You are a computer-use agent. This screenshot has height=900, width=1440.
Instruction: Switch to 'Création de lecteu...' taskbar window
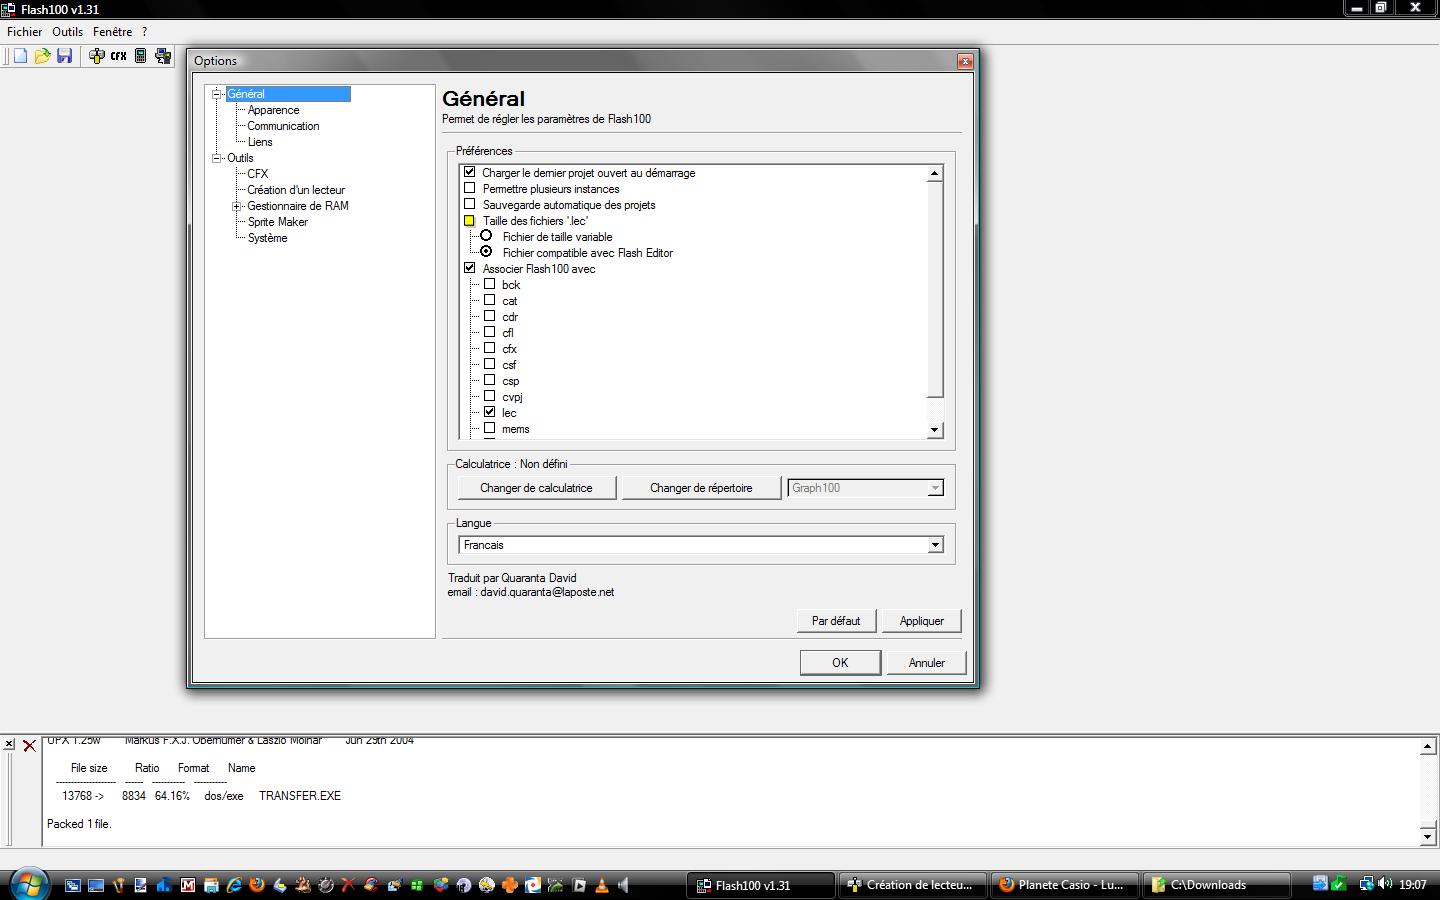(x=911, y=884)
